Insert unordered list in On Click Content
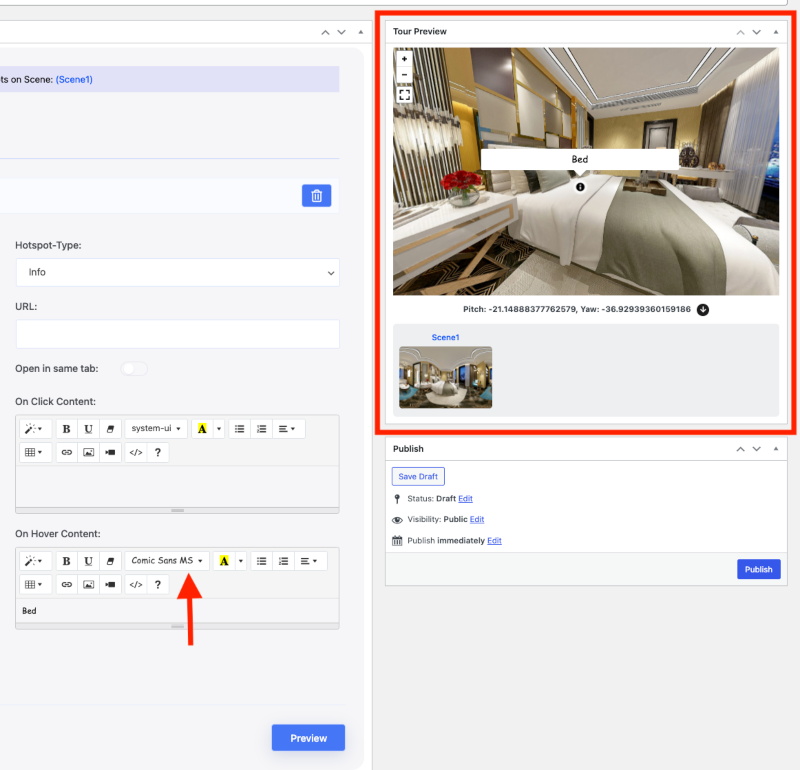Image resolution: width=800 pixels, height=770 pixels. point(239,429)
